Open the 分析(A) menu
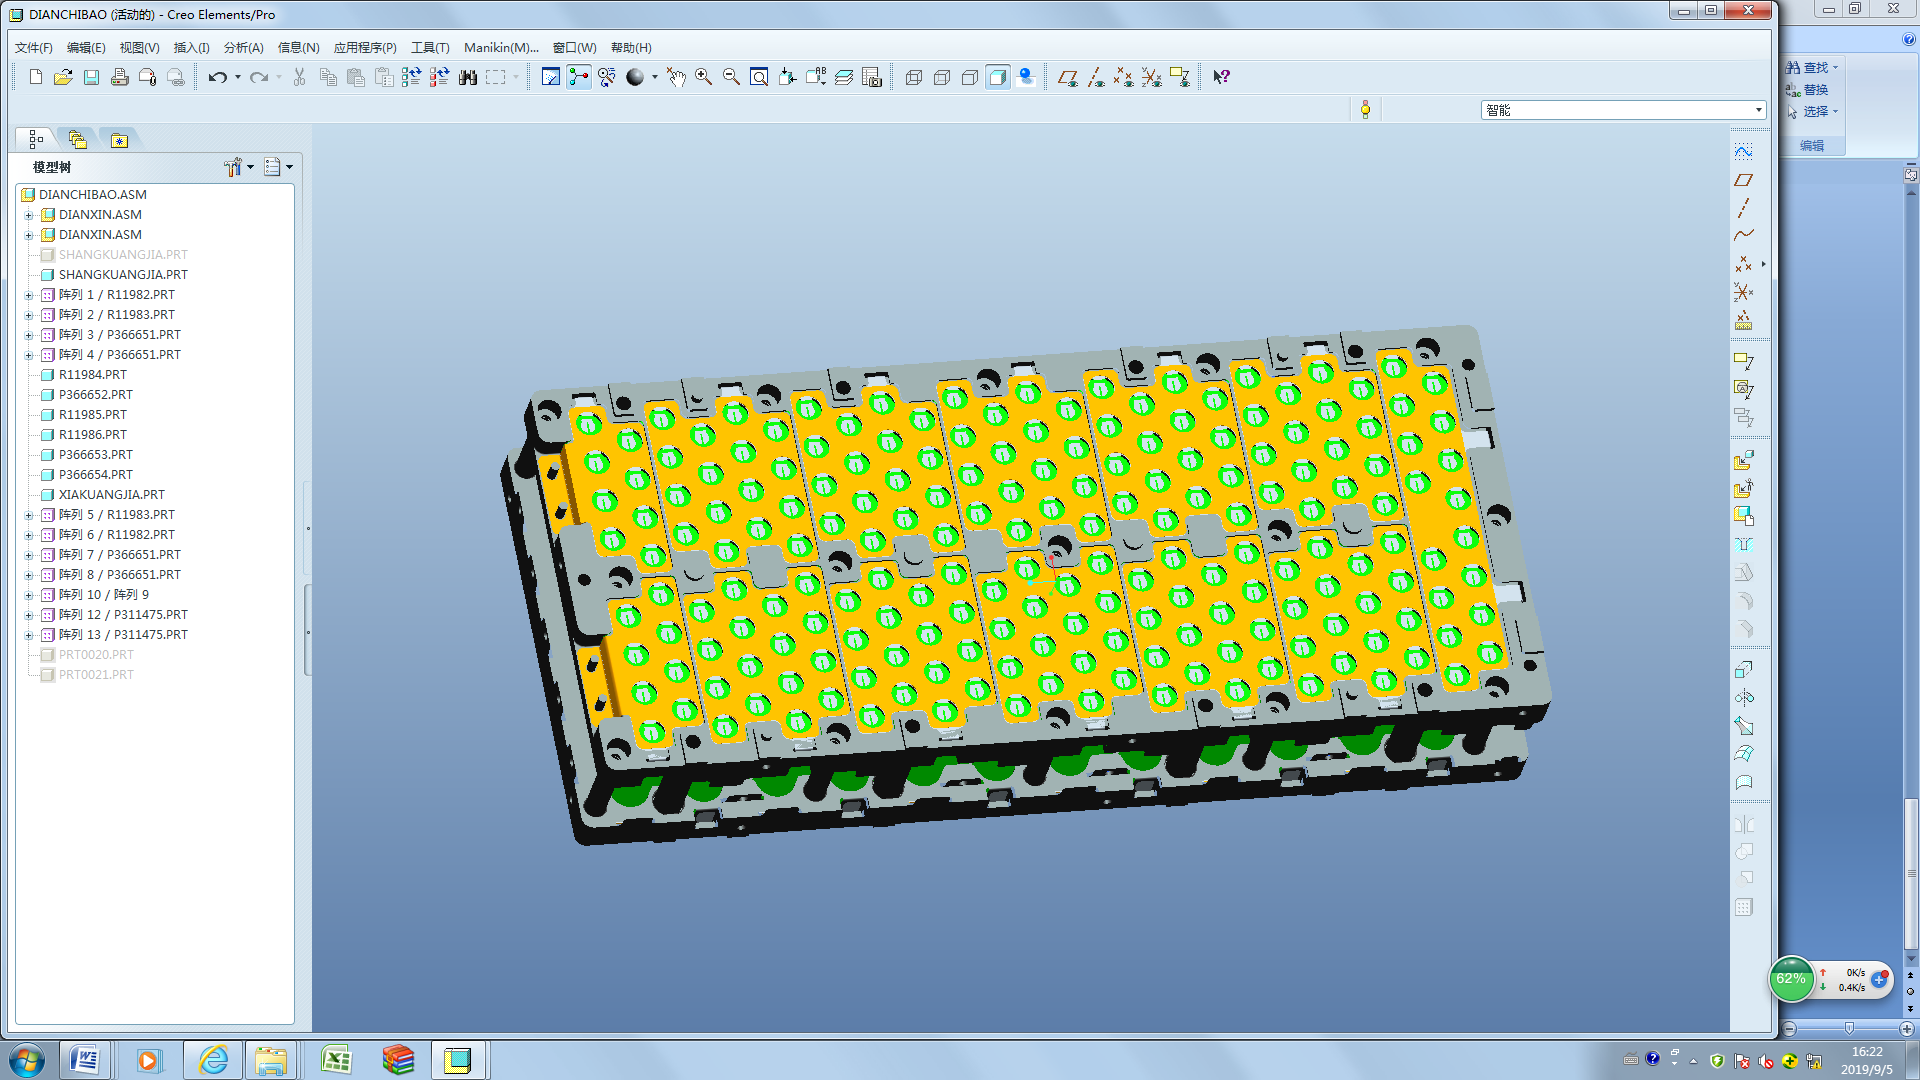 [244, 47]
